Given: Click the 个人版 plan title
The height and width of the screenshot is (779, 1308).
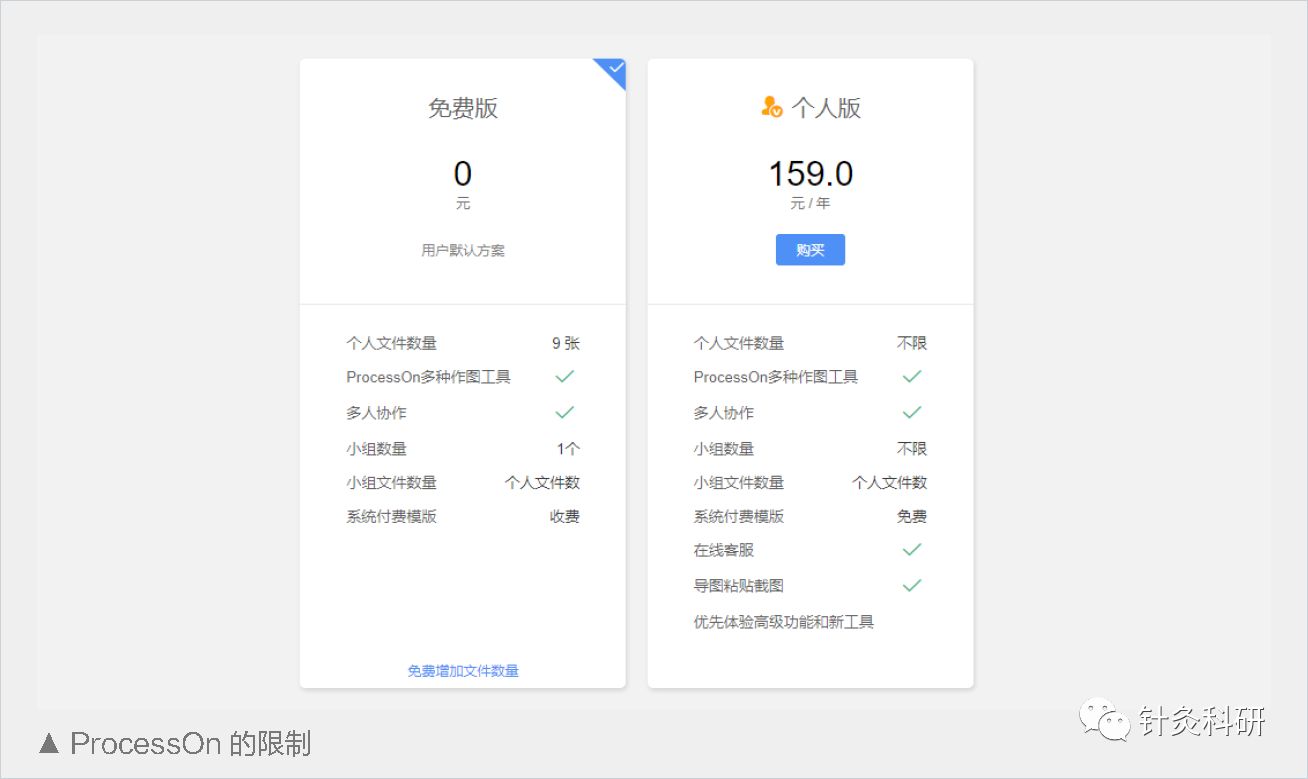Looking at the screenshot, I should [826, 108].
